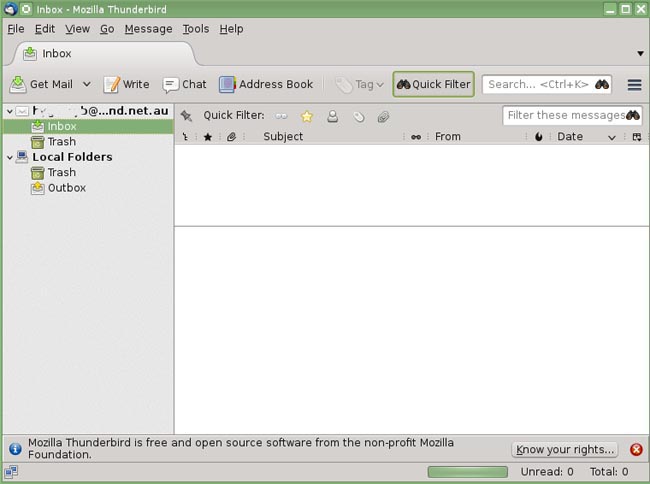Click the progress bar in status bar

pos(468,472)
